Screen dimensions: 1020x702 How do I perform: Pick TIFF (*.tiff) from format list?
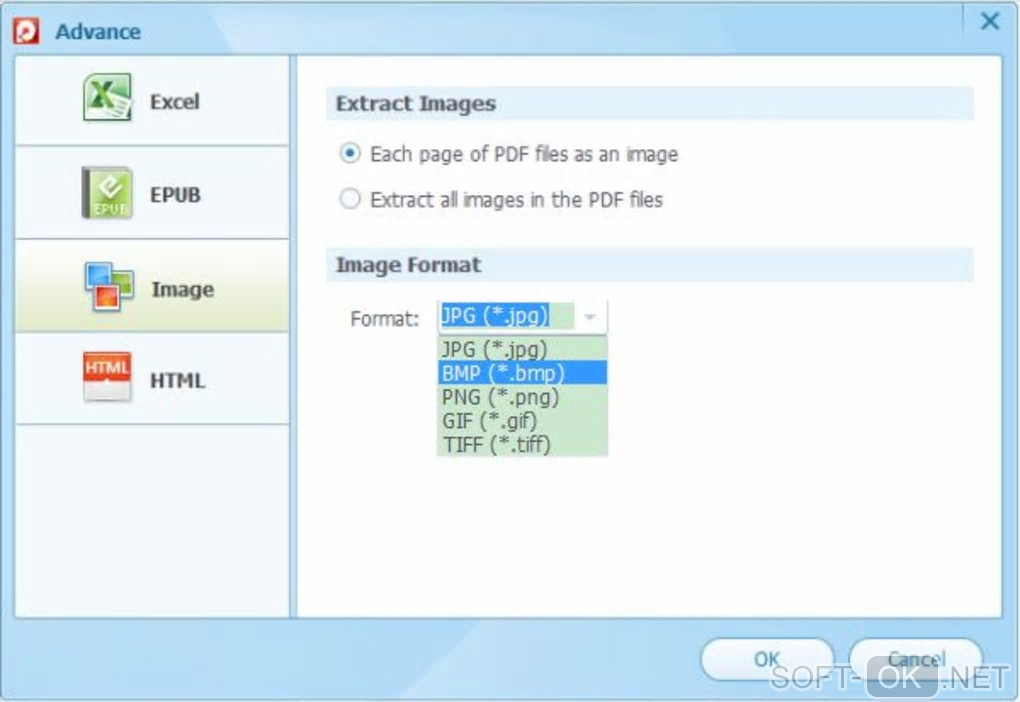tap(522, 445)
